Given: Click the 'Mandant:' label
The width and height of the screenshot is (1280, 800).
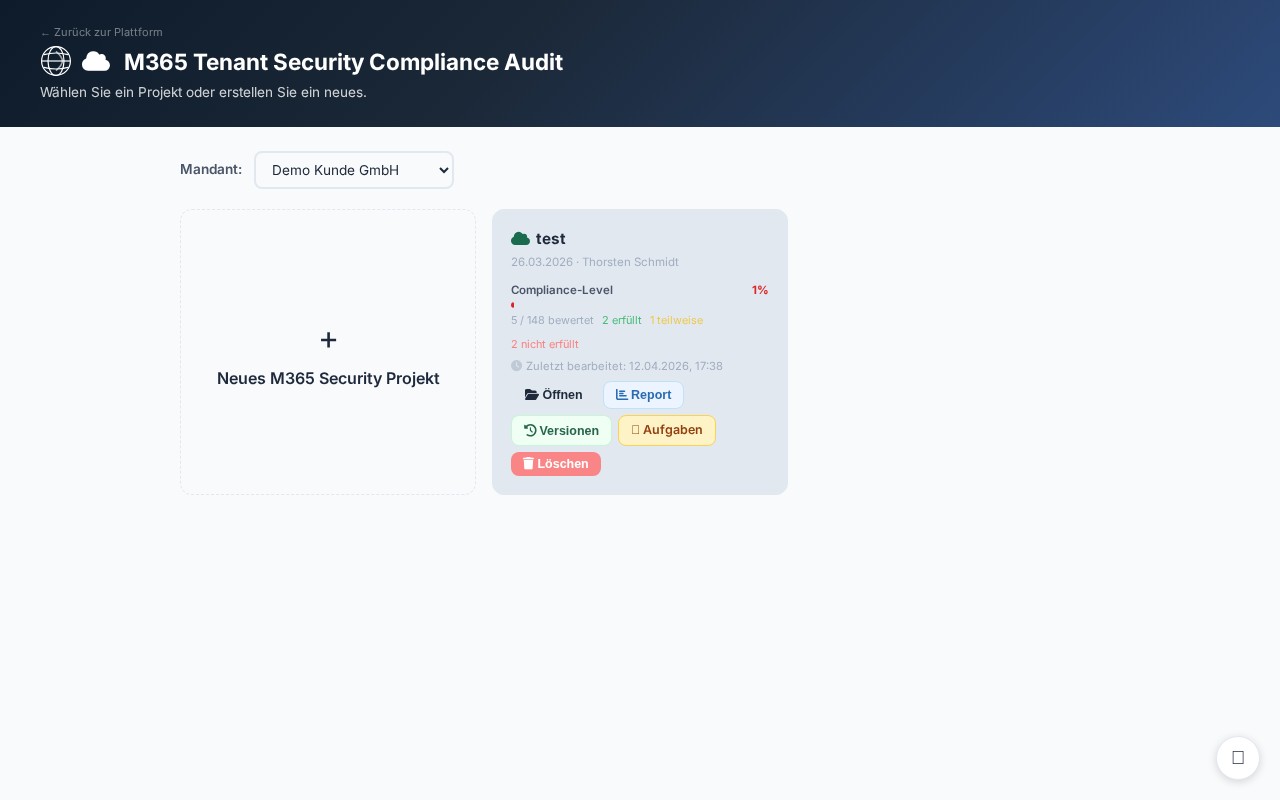Looking at the screenshot, I should click(x=211, y=169).
